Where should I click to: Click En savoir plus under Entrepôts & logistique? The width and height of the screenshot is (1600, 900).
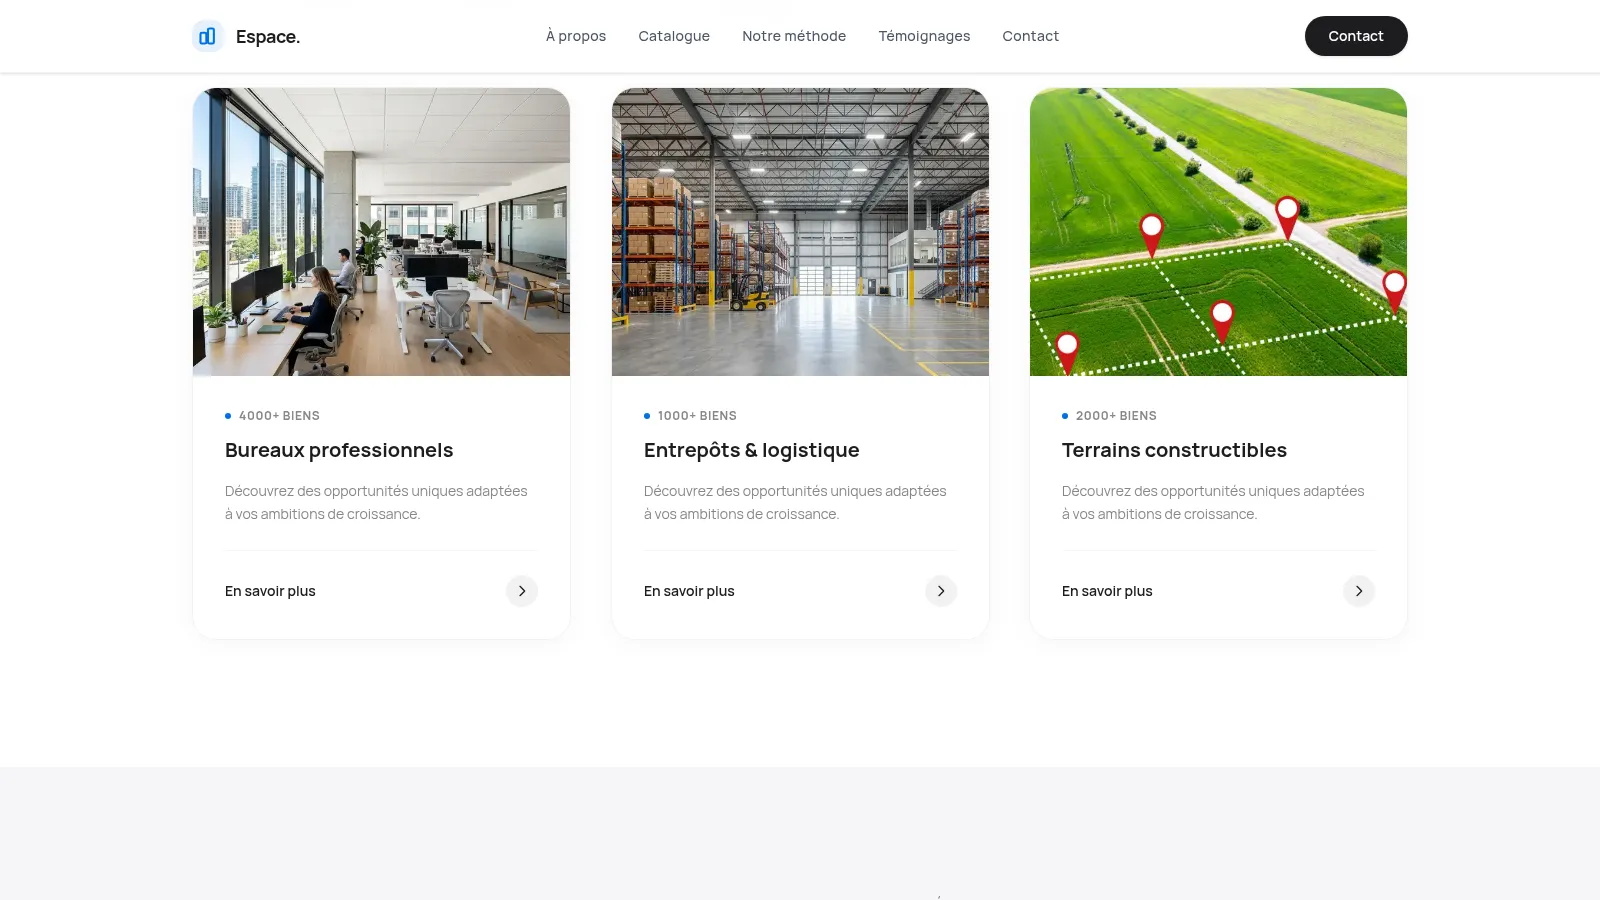coord(689,591)
